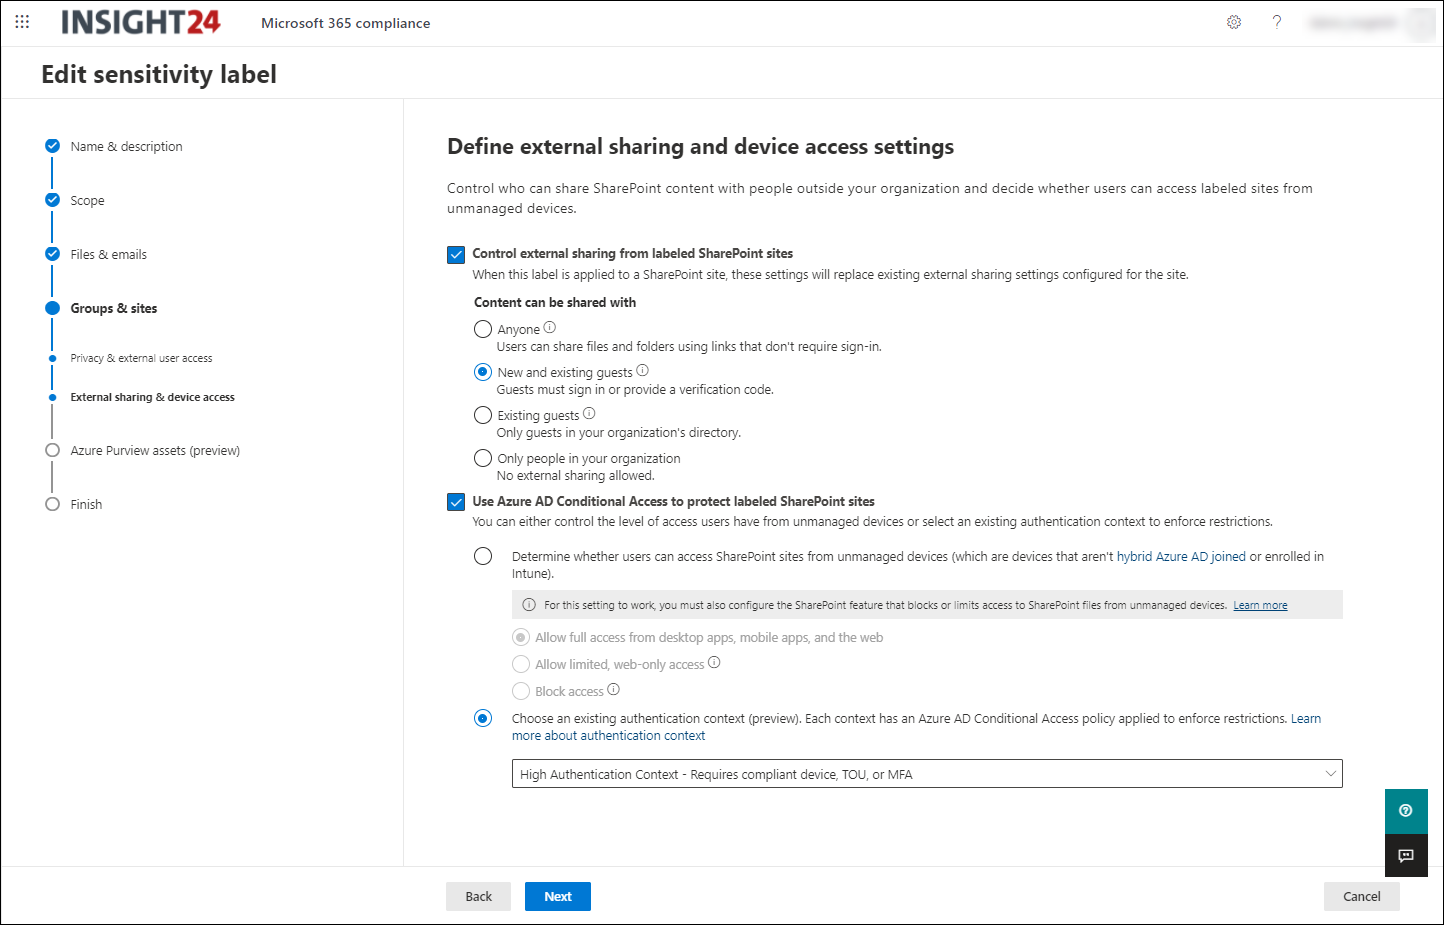Click the INSIGHT24 logo
This screenshot has width=1444, height=925.
pos(141,22)
